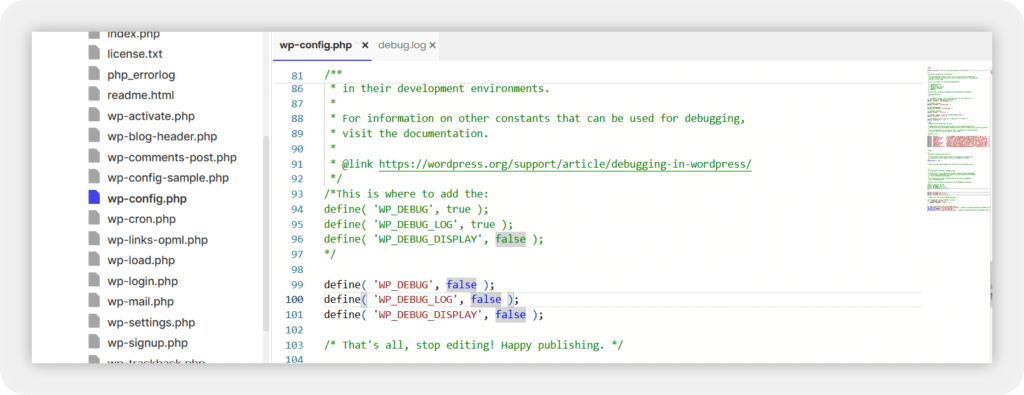Select wp-config.php in the file list

click(147, 198)
